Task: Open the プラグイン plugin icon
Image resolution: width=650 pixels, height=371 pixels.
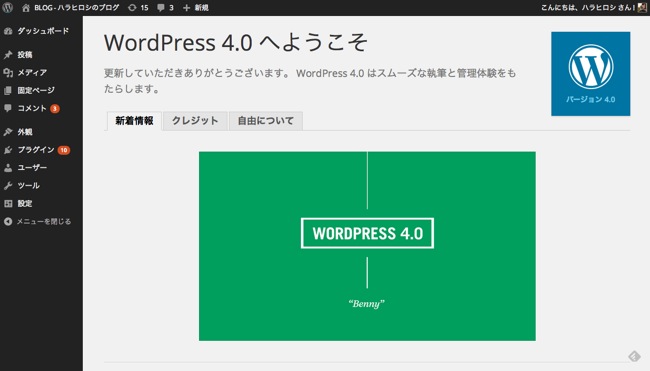Action: pos(8,150)
